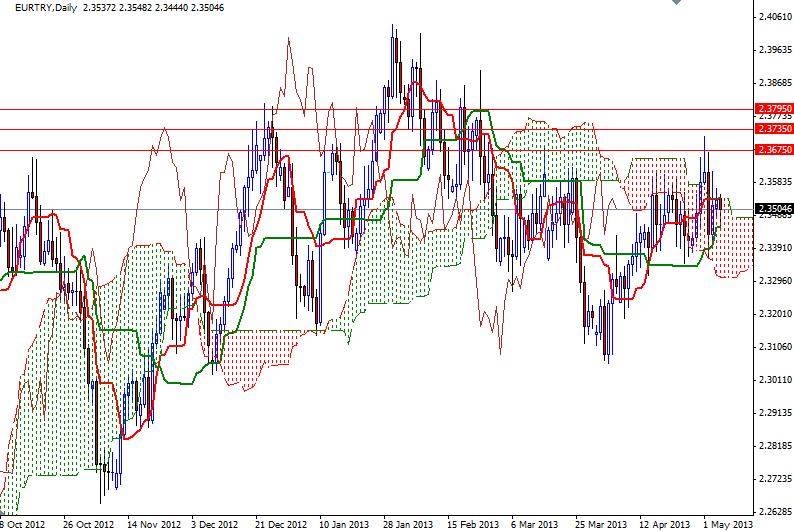The height and width of the screenshot is (532, 794).
Task: Click price scale value 2.31060
Action: tap(775, 347)
